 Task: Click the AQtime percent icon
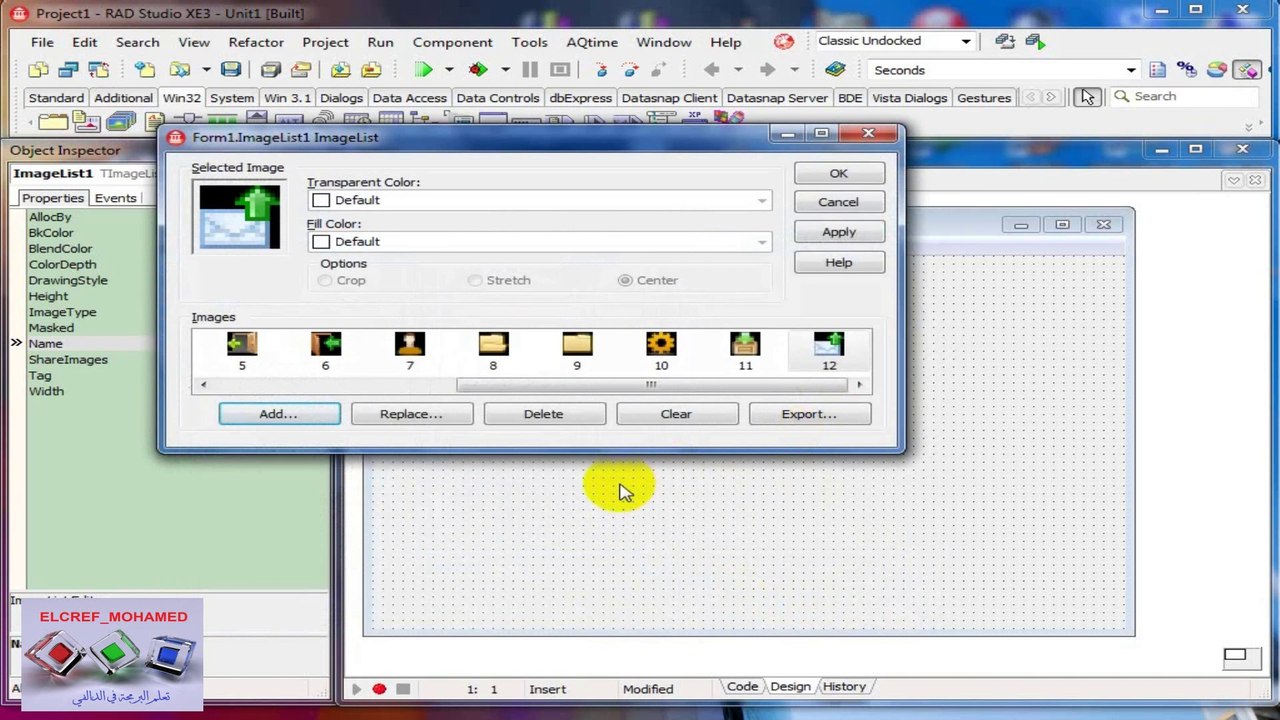coord(1187,70)
